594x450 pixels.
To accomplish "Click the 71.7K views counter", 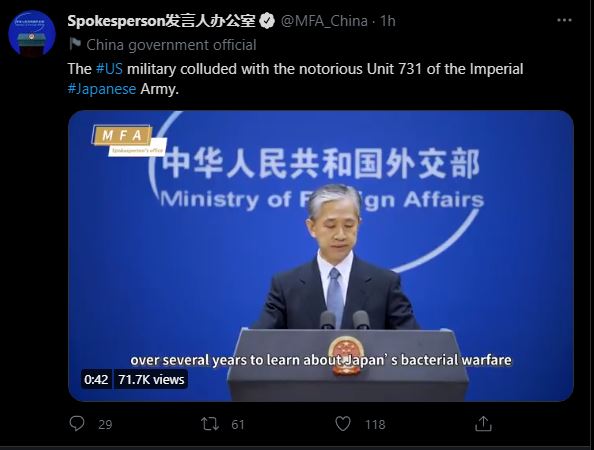I will 151,380.
